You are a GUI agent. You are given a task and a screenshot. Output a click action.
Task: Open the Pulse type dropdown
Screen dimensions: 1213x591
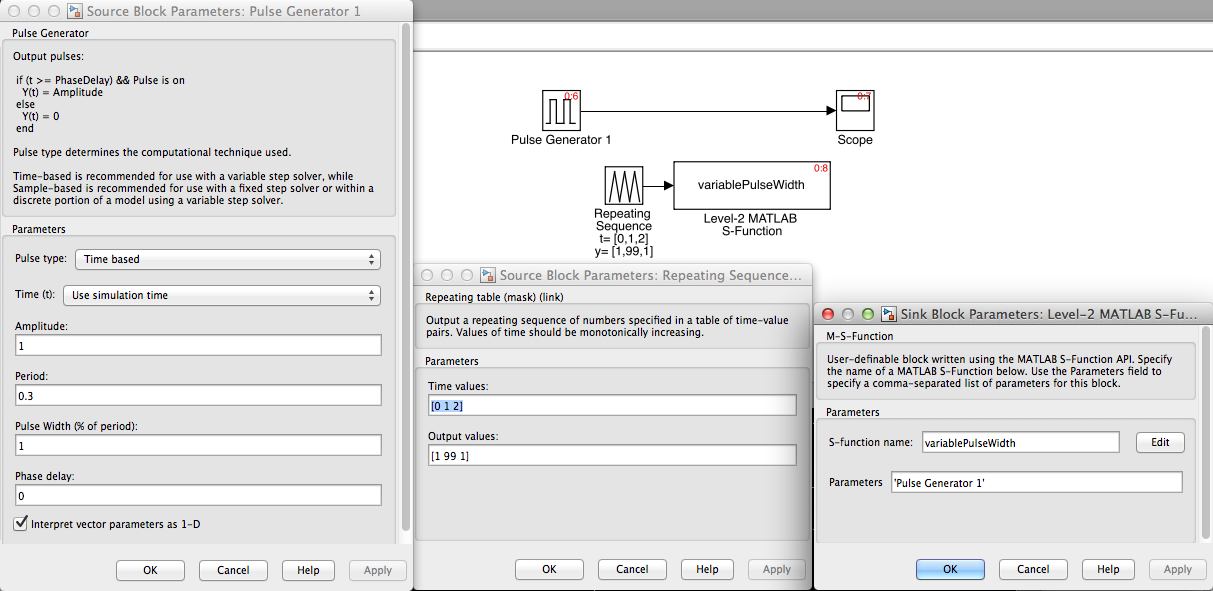click(227, 259)
